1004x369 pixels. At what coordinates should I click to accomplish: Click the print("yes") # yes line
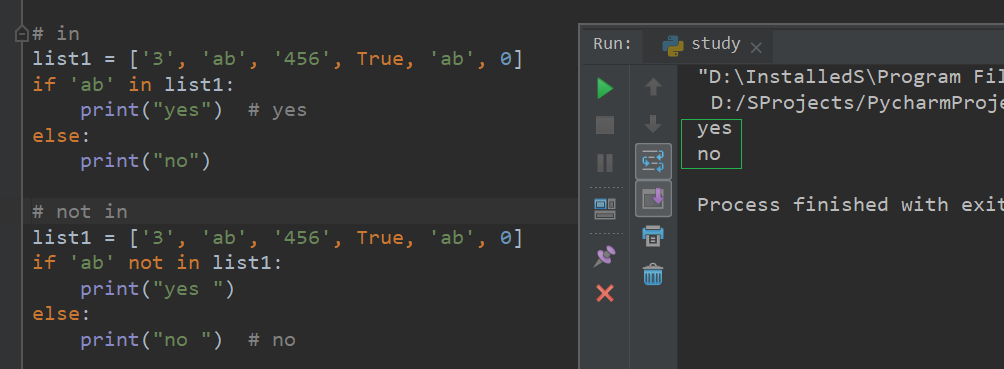(193, 110)
